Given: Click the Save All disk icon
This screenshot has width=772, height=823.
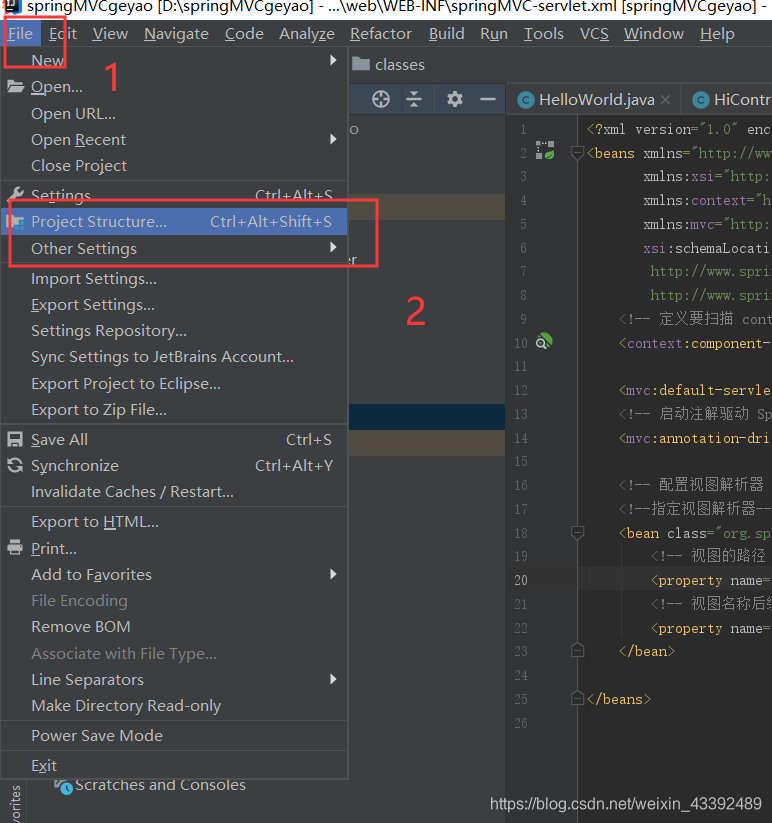Looking at the screenshot, I should 15,439.
